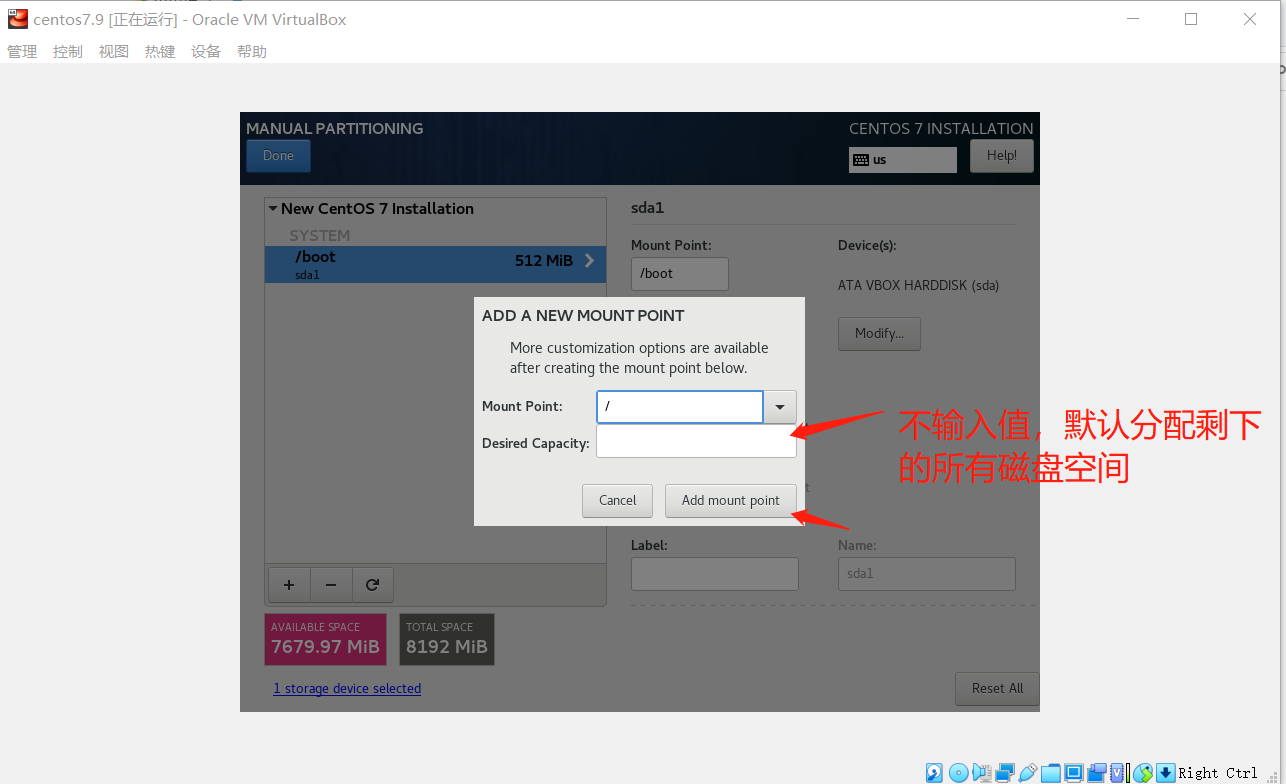This screenshot has height=784, width=1286.
Task: Click the plus icon to add a mount point
Action: coord(289,585)
